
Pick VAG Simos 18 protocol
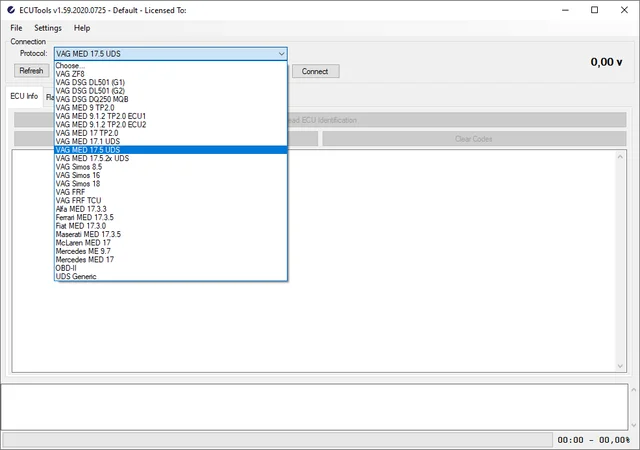pos(78,184)
